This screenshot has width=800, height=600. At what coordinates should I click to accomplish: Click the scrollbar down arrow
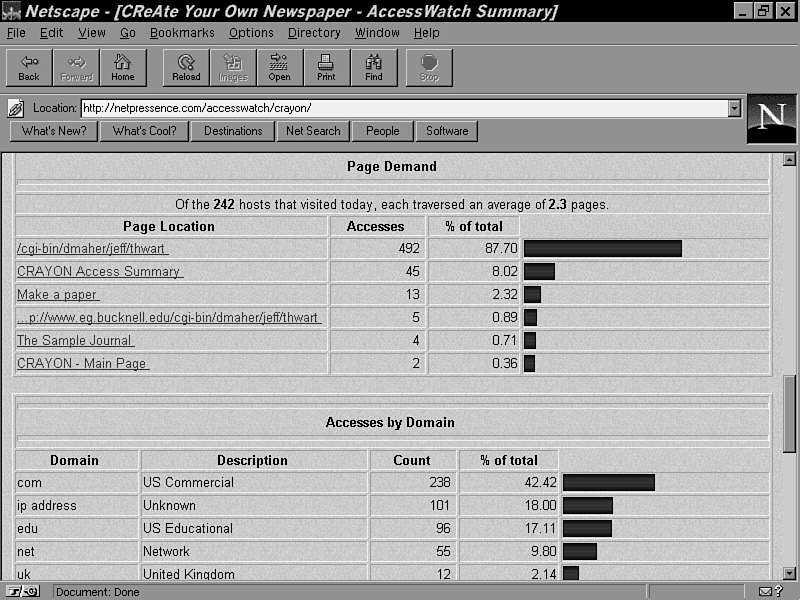(x=789, y=573)
